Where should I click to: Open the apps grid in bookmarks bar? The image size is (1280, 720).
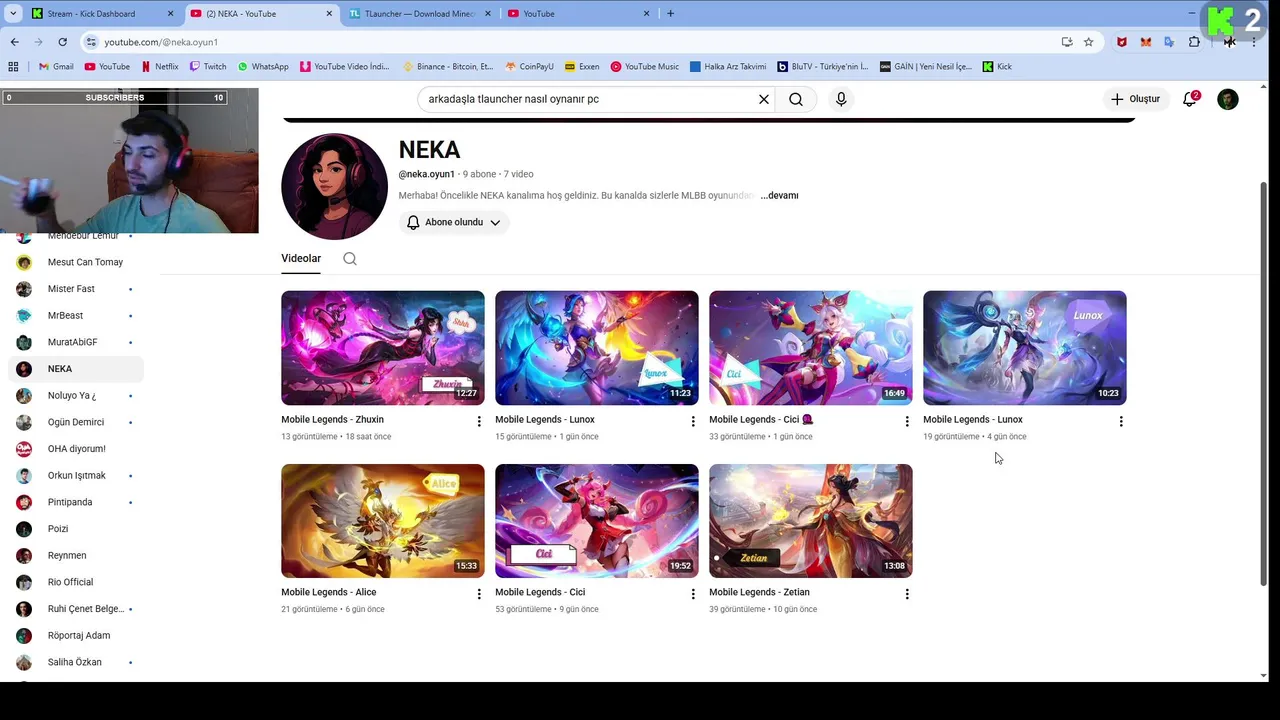(13, 67)
